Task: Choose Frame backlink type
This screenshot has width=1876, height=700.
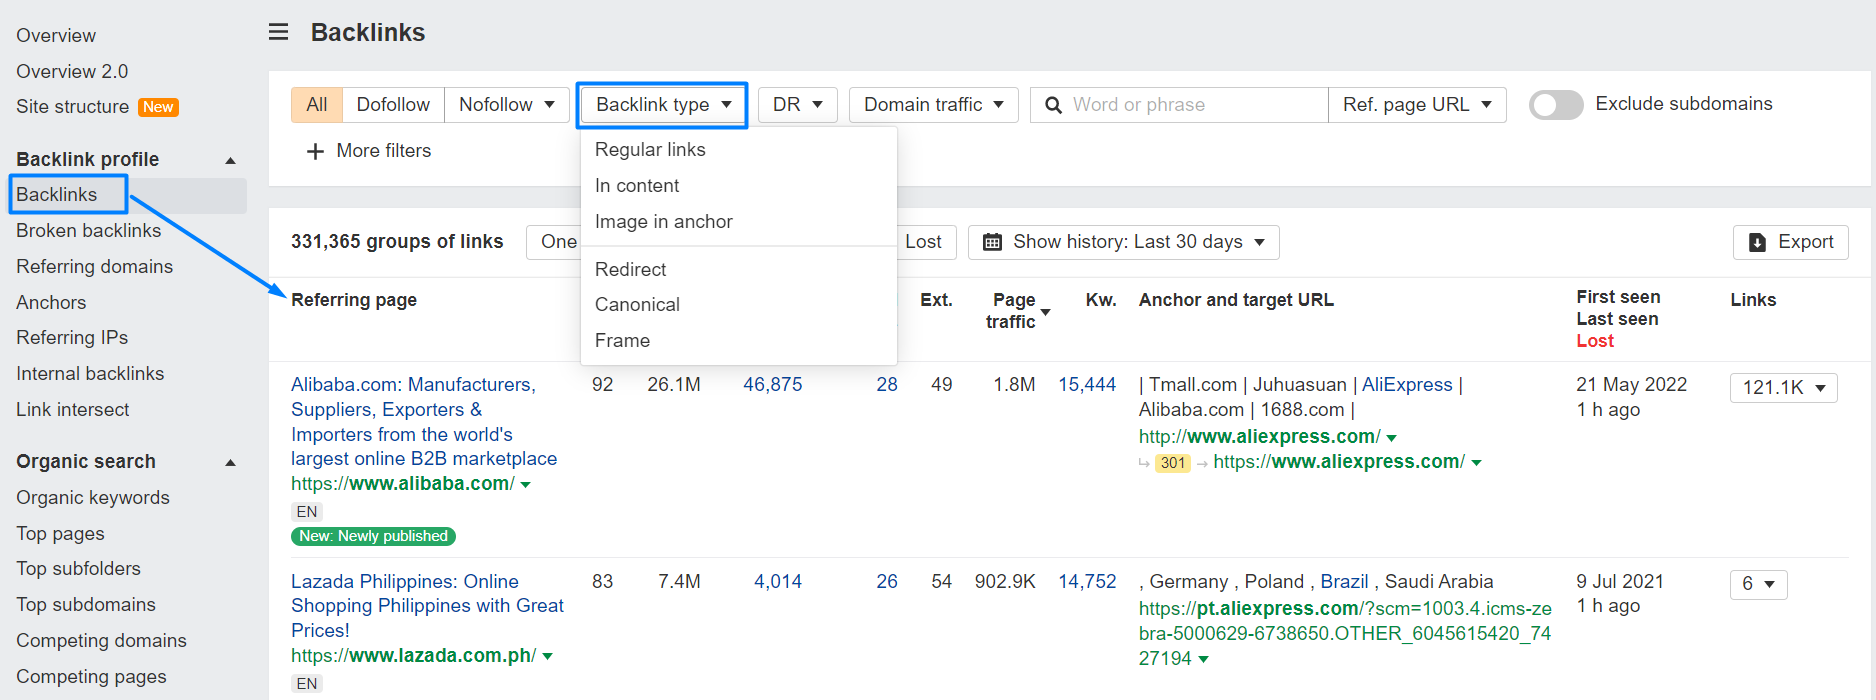Action: coord(622,341)
